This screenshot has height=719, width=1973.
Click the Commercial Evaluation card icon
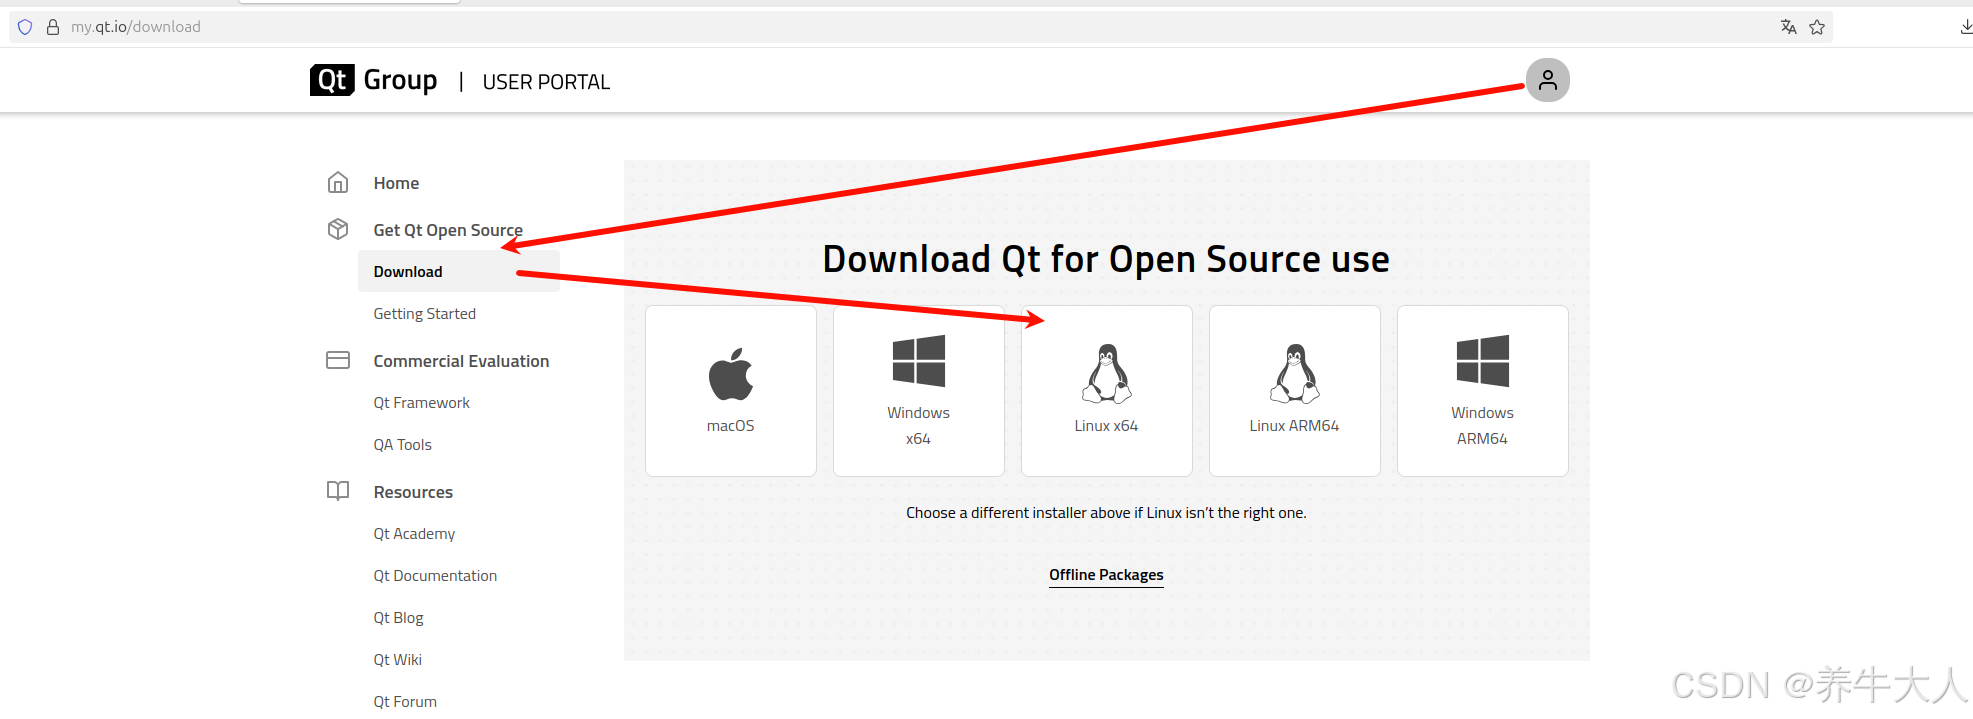point(338,360)
